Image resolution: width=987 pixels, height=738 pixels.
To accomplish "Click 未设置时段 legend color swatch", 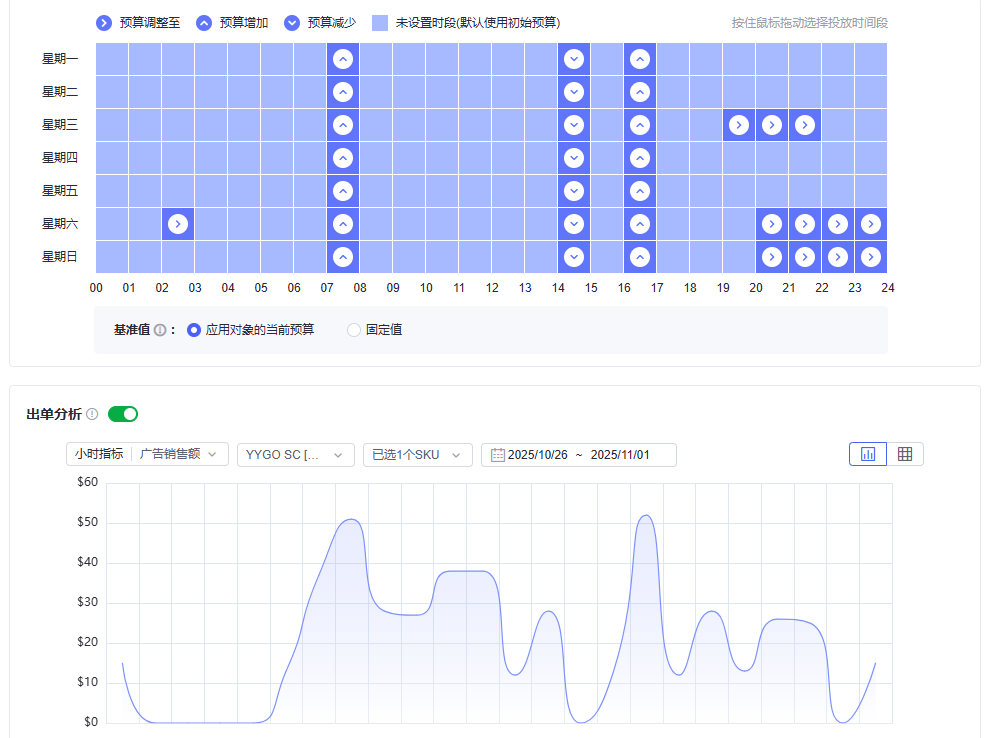I will click(x=380, y=22).
